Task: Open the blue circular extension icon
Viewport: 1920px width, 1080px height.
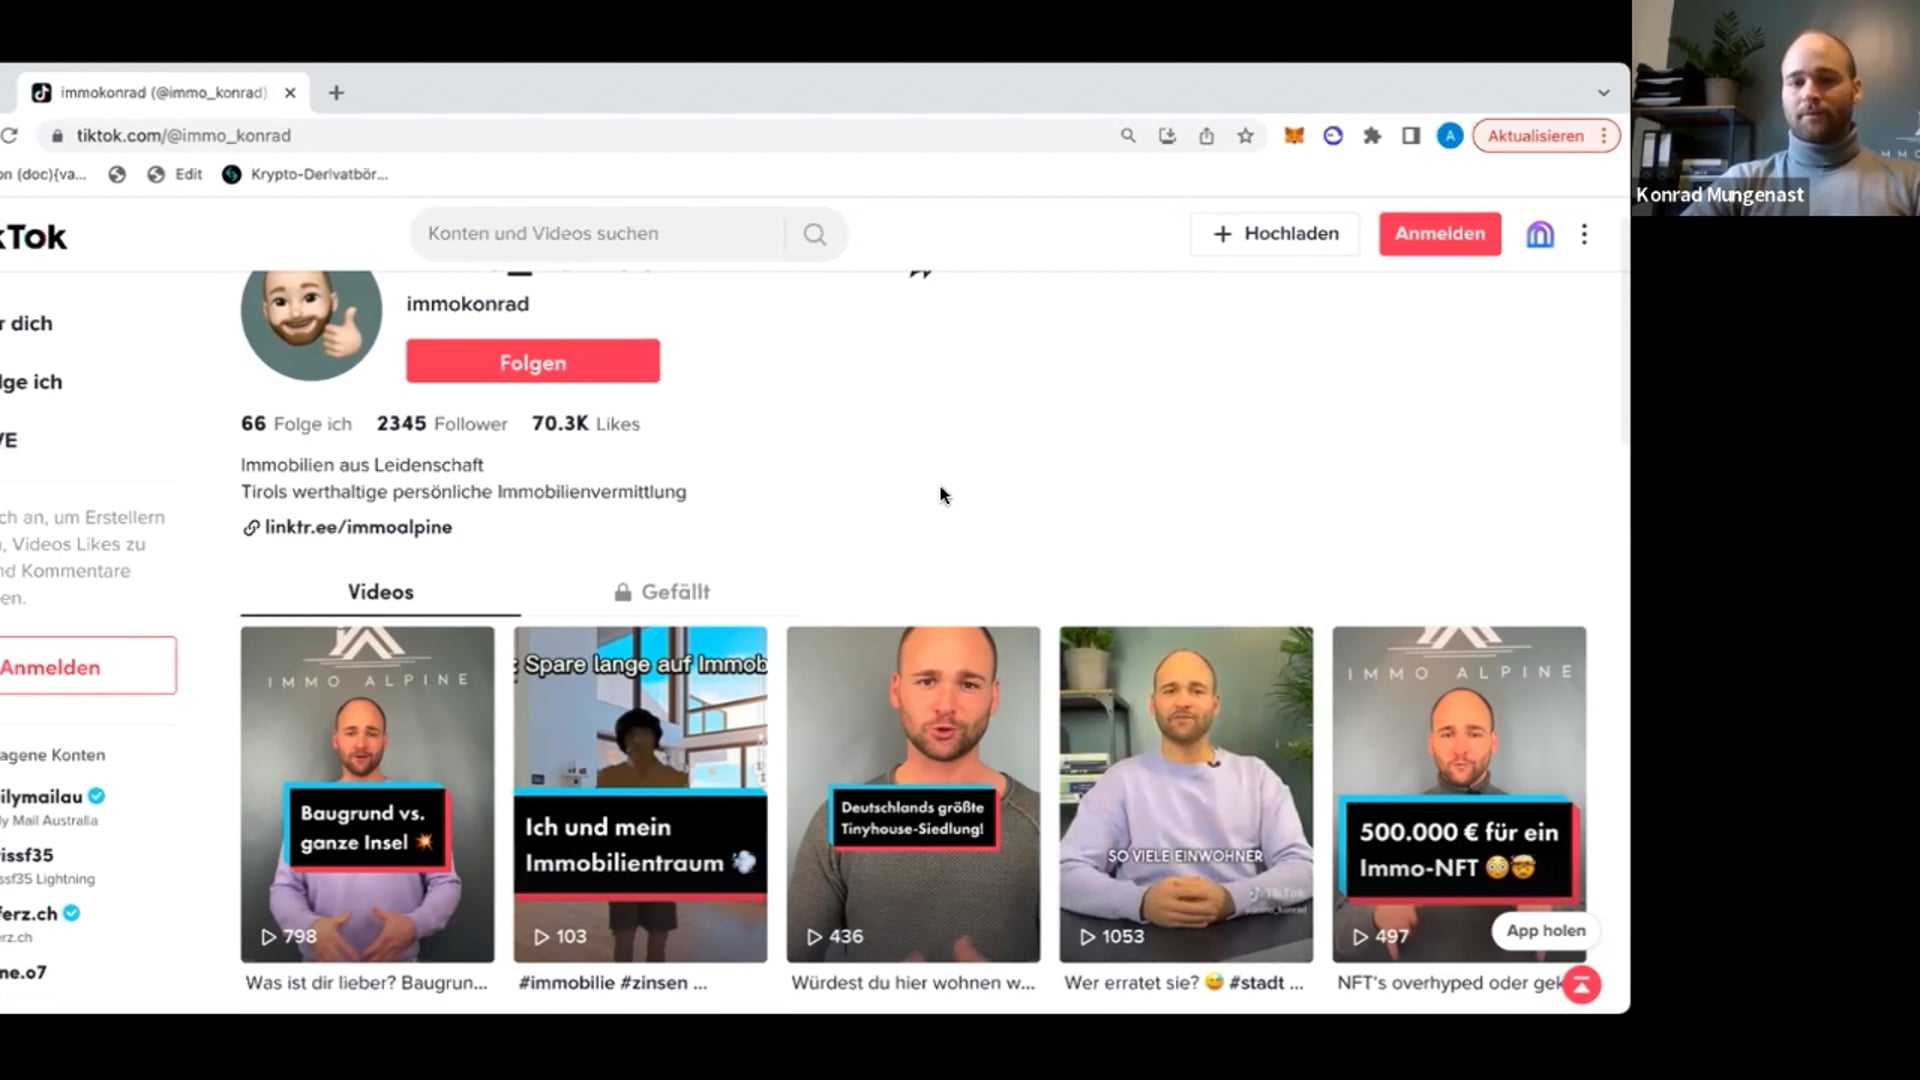Action: [1333, 135]
